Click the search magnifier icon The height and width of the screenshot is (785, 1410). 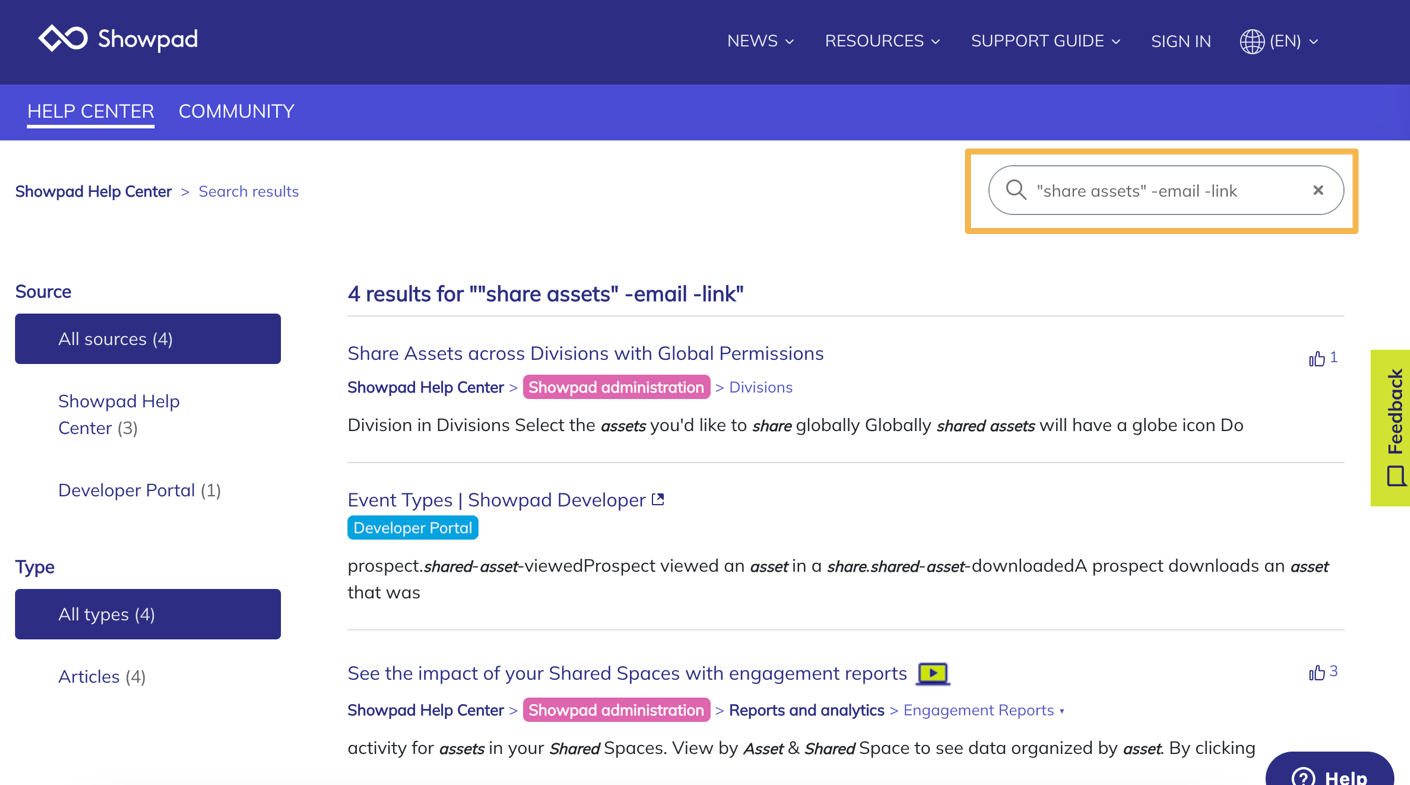coord(1016,190)
